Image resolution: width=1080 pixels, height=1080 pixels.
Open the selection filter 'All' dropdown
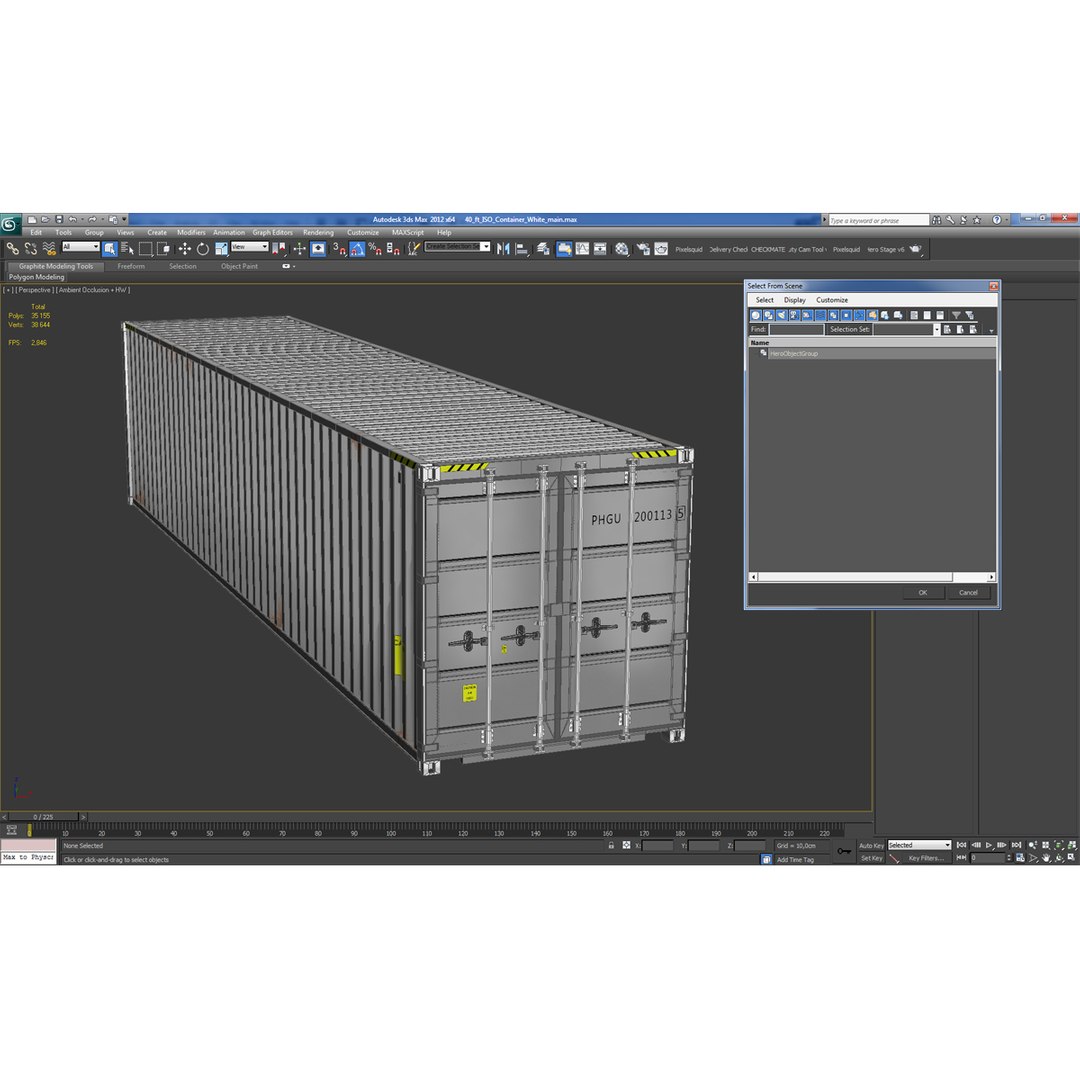tap(81, 247)
